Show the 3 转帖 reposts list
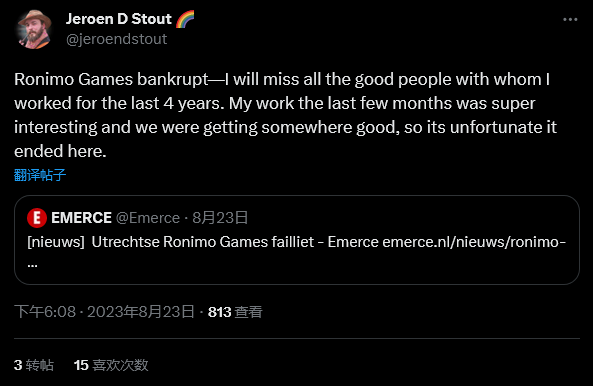This screenshot has height=386, width=593. (34, 365)
